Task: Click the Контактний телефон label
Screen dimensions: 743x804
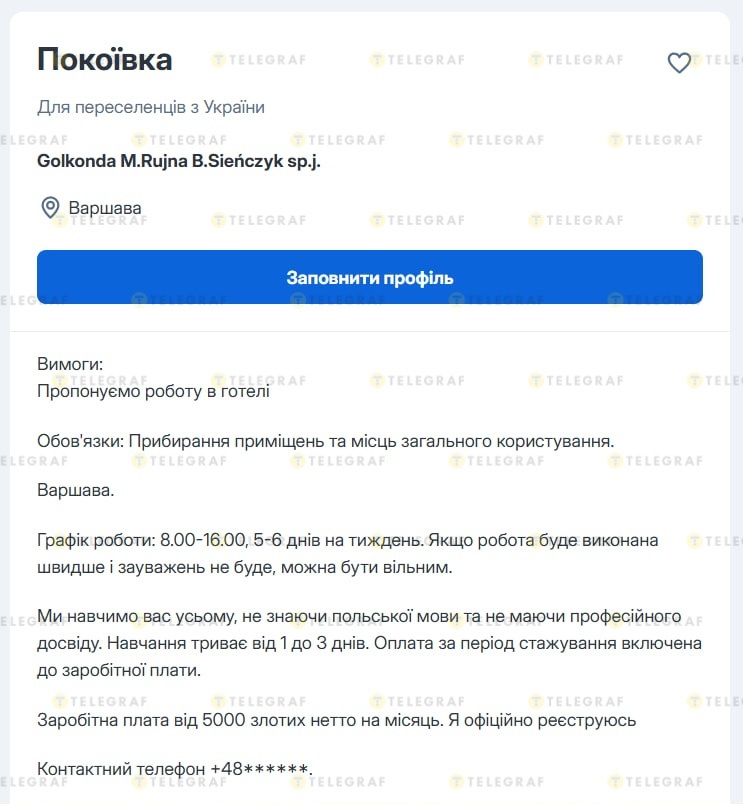Action: (x=121, y=769)
